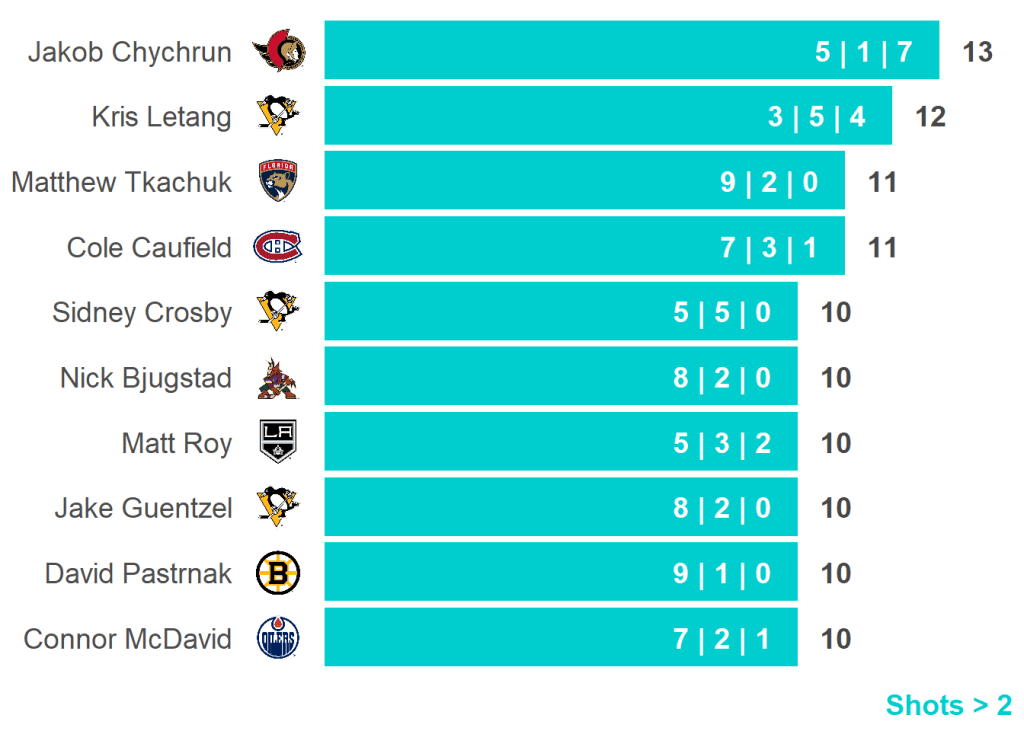Click the "7 | 3 | 1" label on Caufield's bar
1024x731 pixels.
(x=769, y=247)
